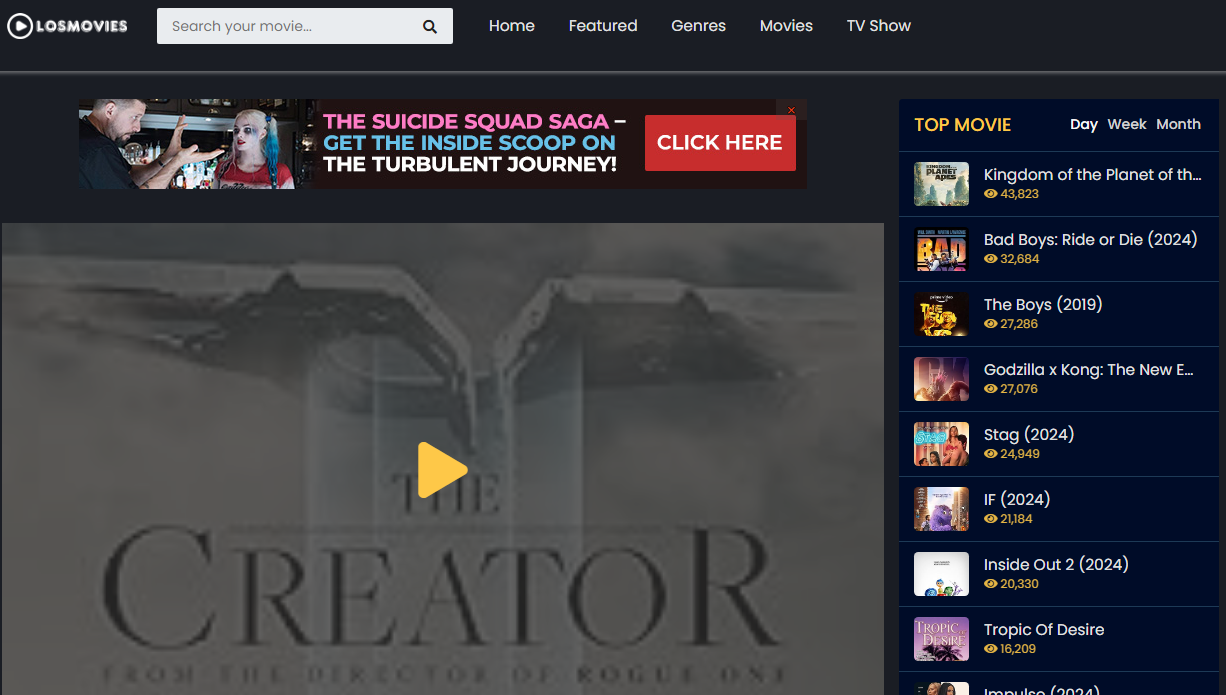Go to the Home page
Viewport: 1226px width, 695px height.
click(x=512, y=26)
